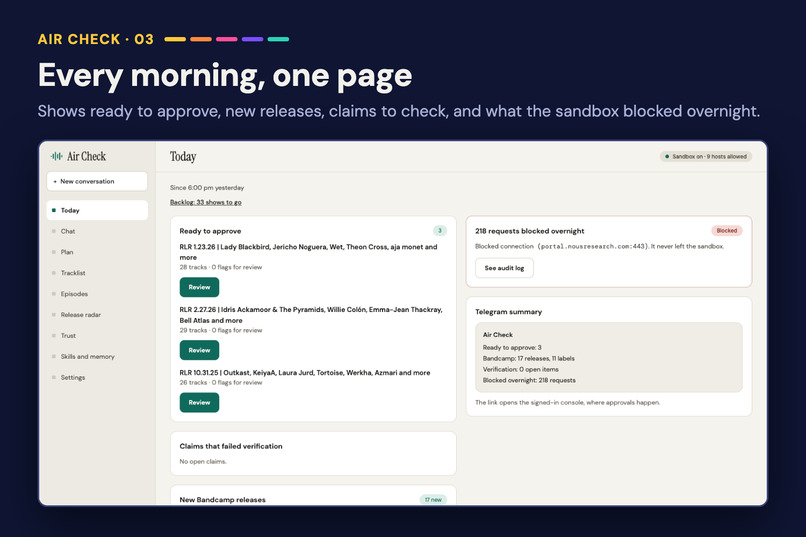Click the 17 new Bandcamp badge
806x537 pixels.
(433, 499)
